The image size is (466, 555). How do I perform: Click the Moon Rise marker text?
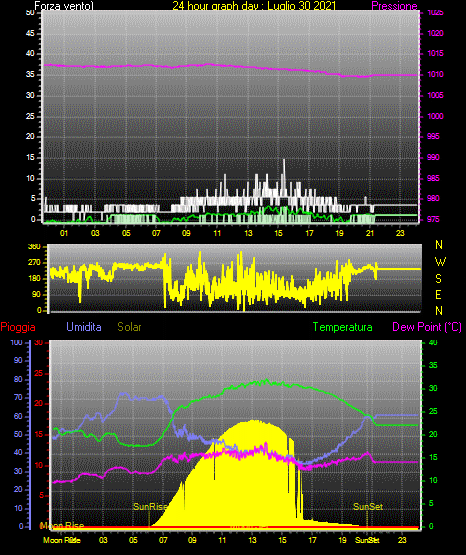(62, 526)
